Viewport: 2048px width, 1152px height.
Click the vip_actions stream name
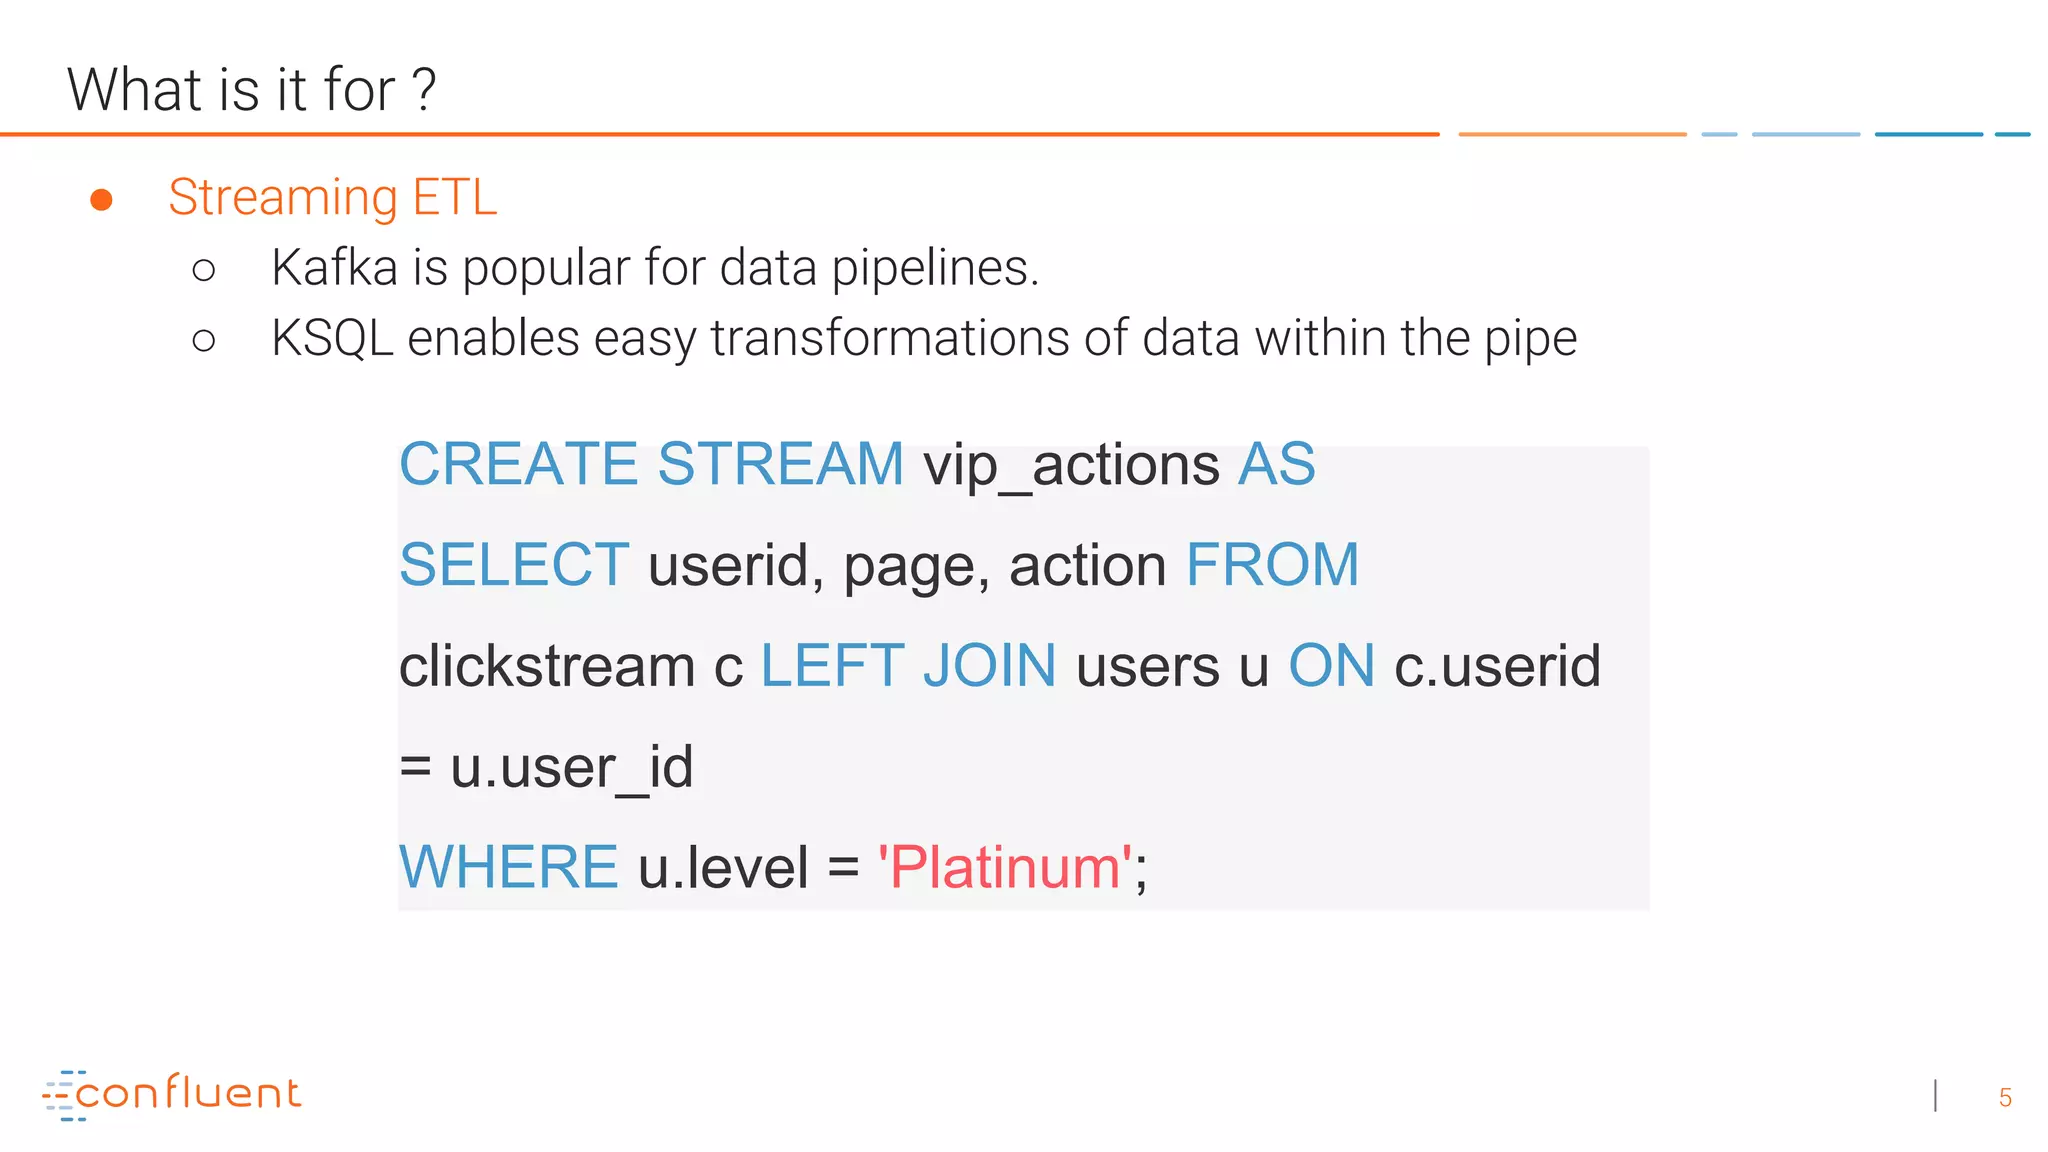1070,466
